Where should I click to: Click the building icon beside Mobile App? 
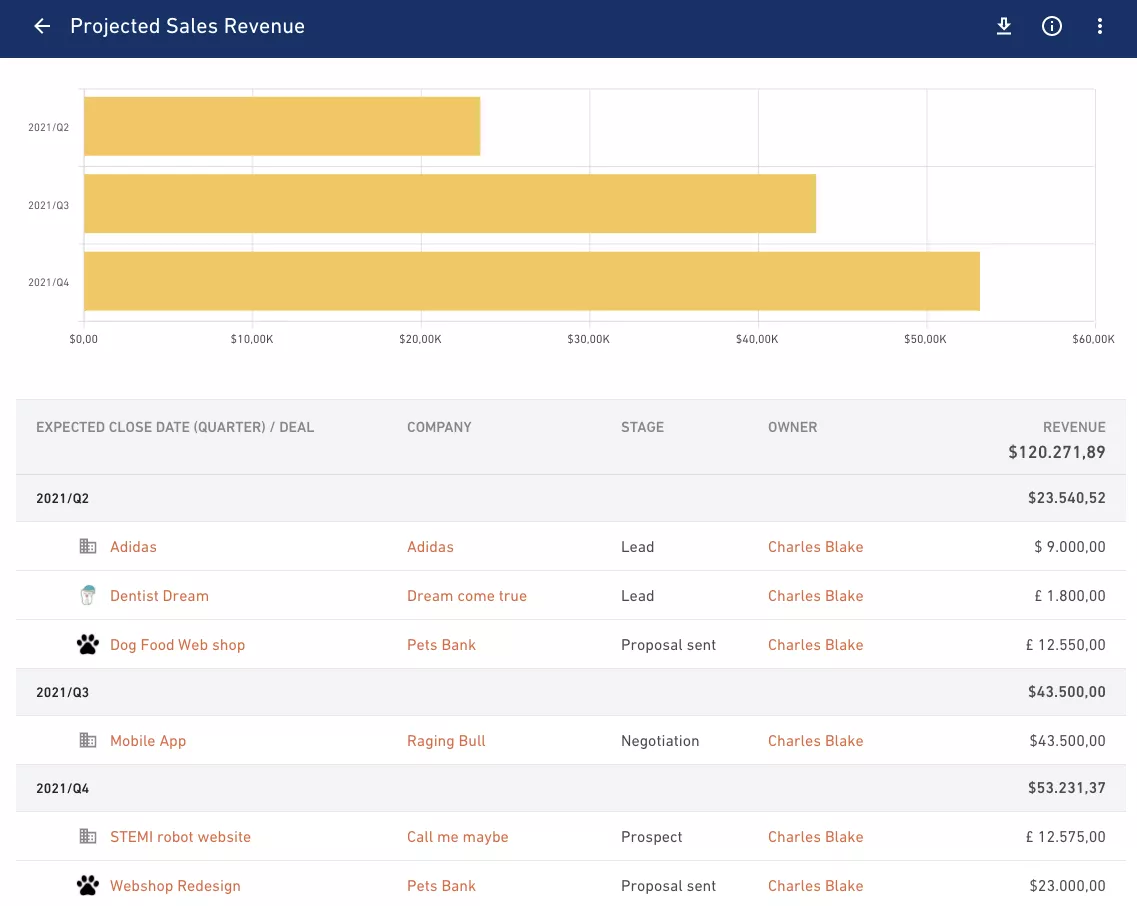(88, 740)
